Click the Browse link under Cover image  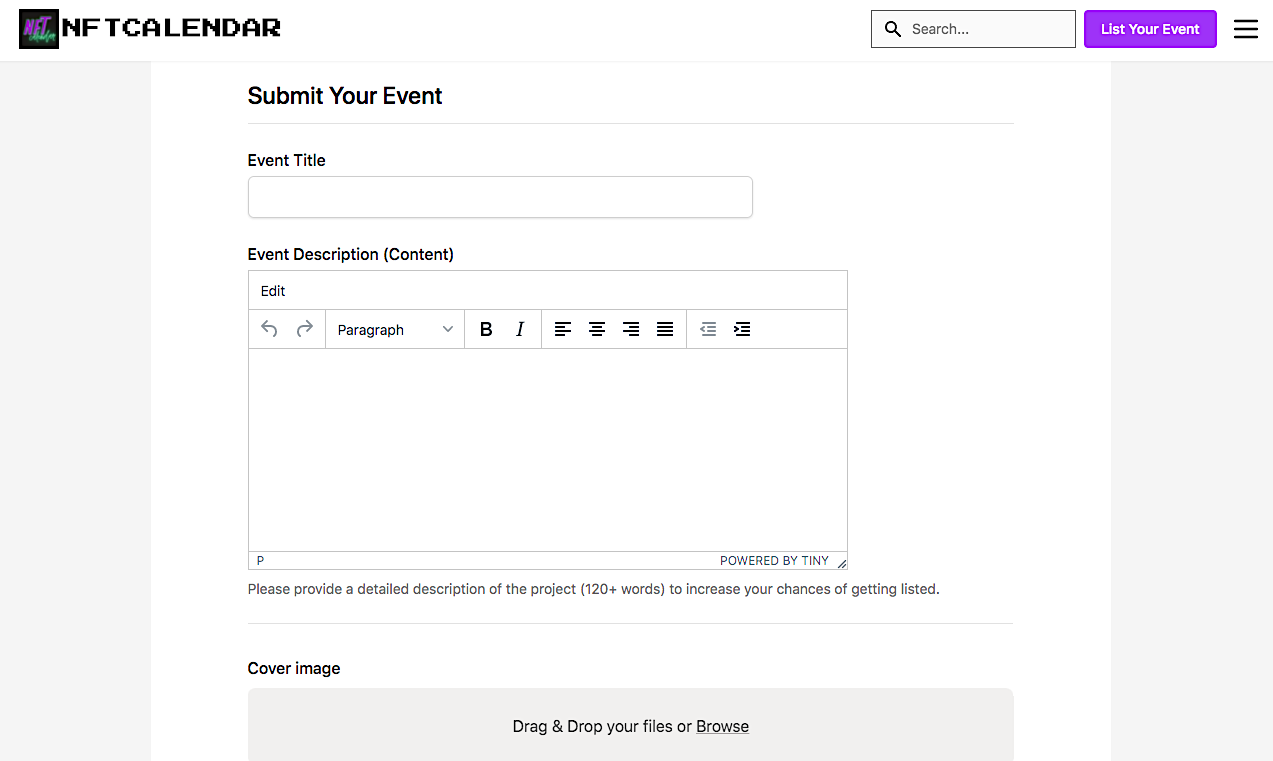point(722,726)
